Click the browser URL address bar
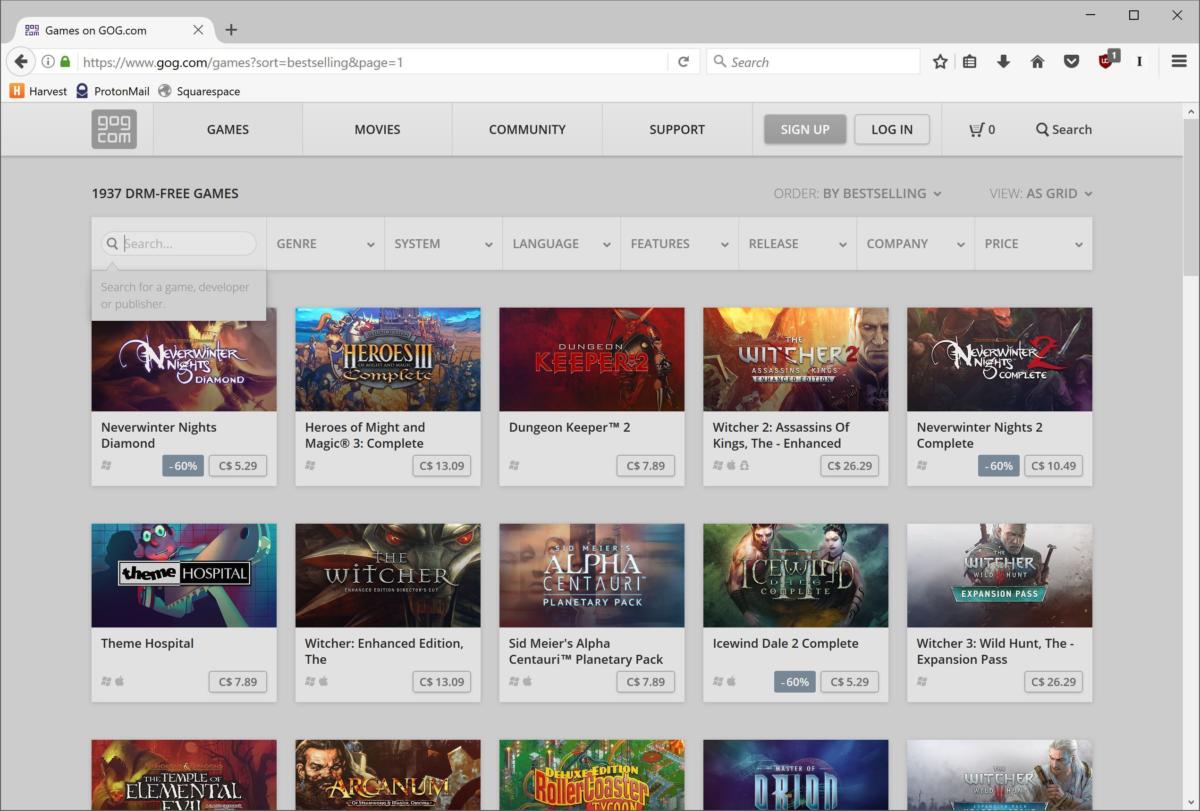The image size is (1200, 811). [372, 62]
